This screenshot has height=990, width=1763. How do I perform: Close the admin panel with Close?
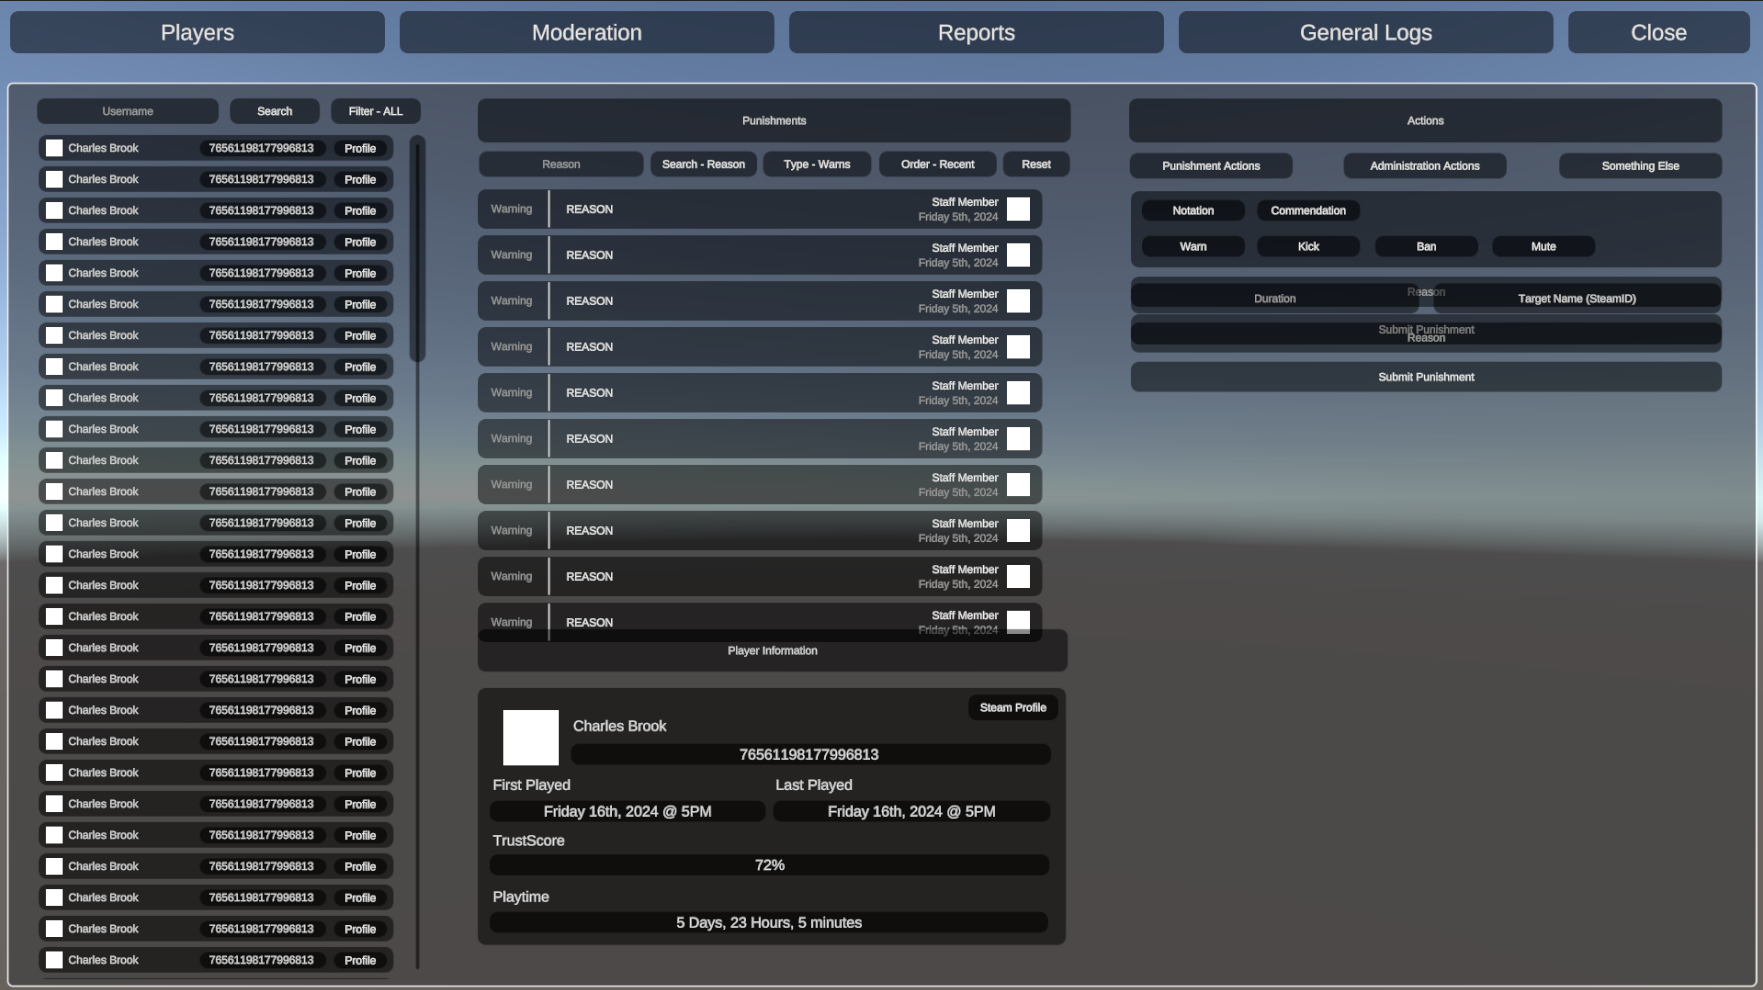pyautogui.click(x=1659, y=32)
